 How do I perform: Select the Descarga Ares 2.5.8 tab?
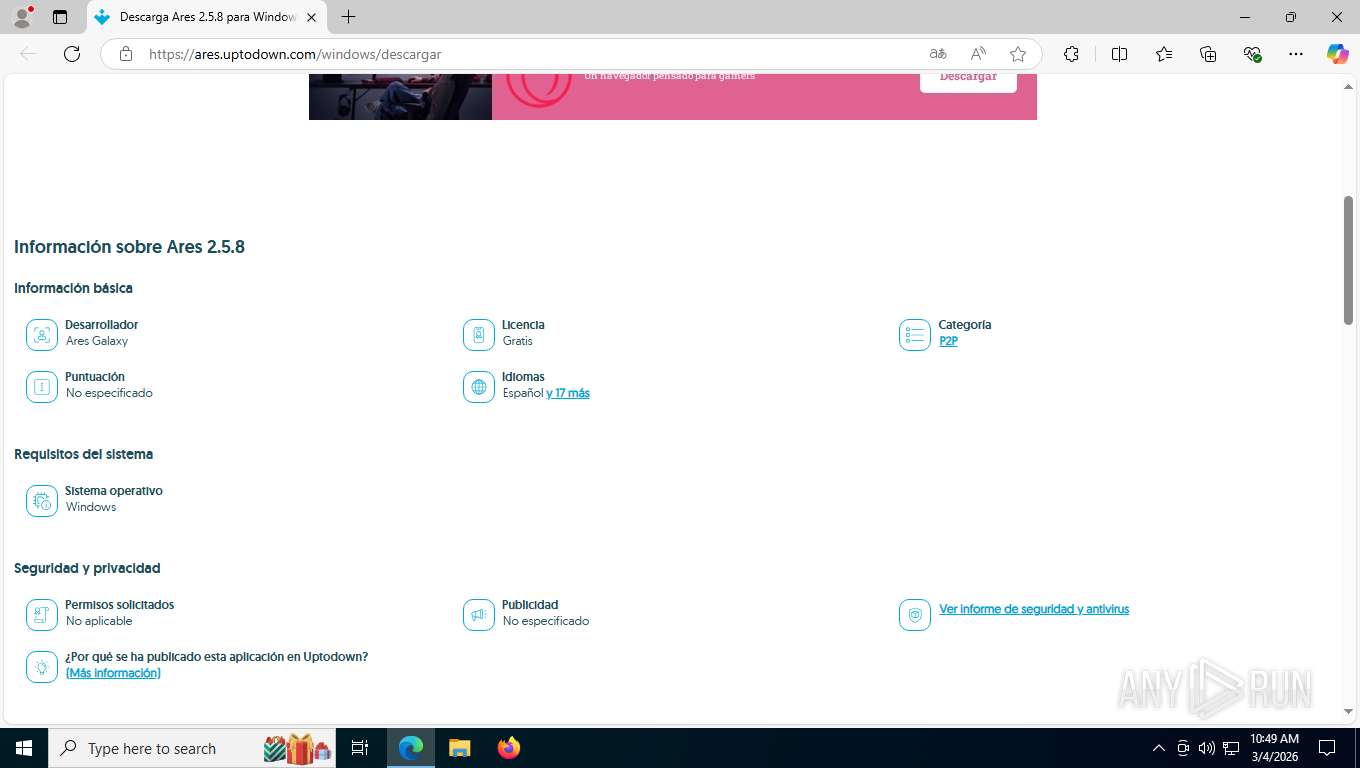tap(207, 17)
